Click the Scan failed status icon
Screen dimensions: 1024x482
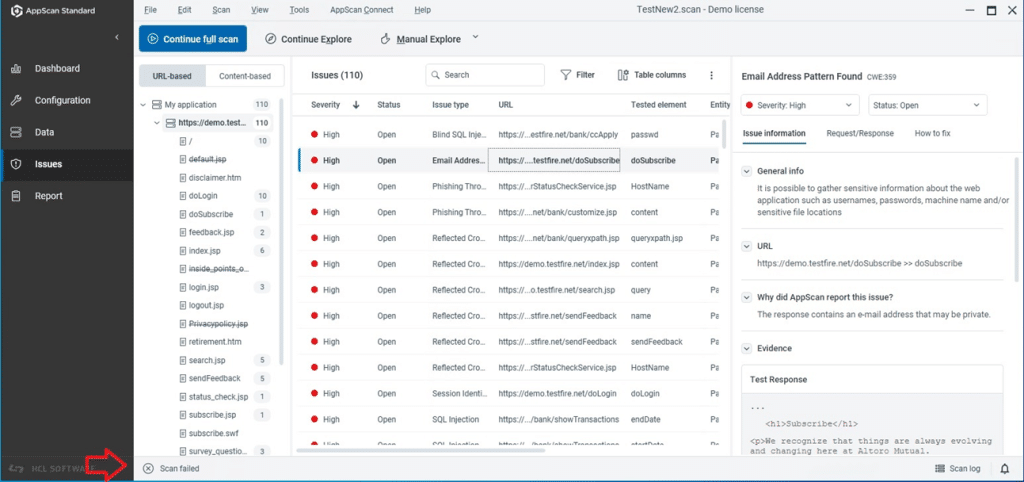tap(148, 468)
